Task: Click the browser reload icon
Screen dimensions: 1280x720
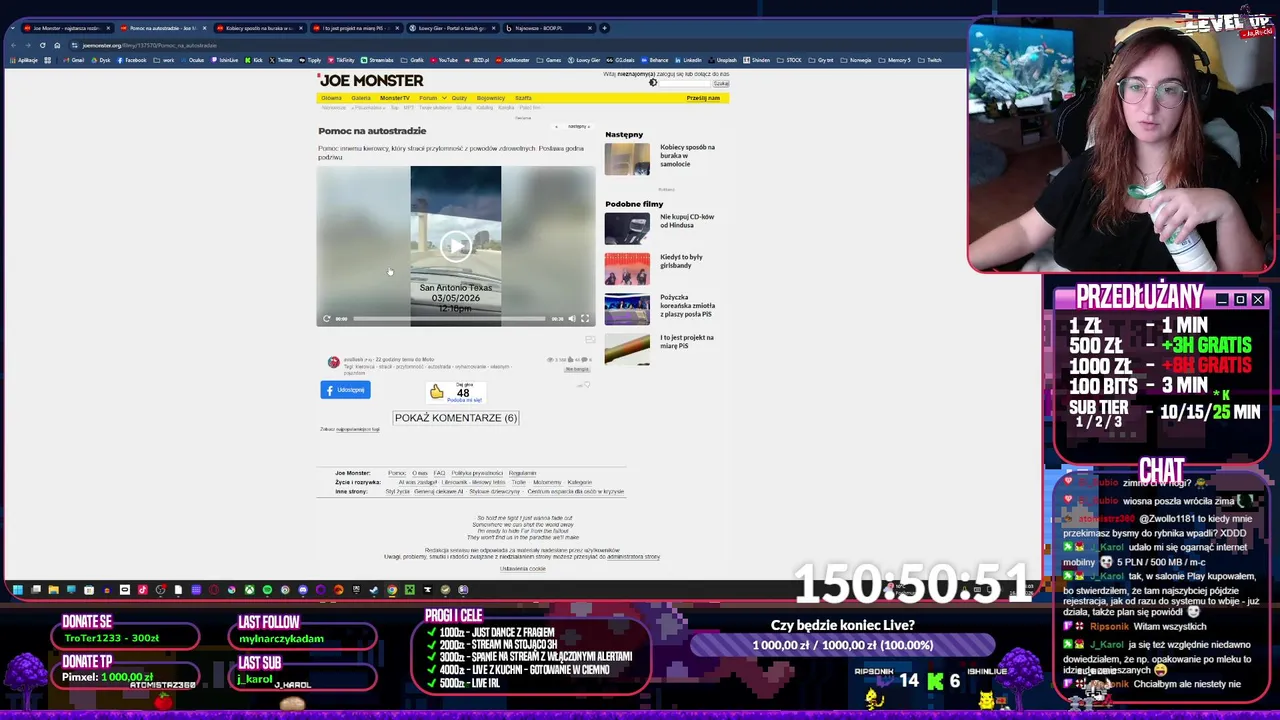Action: (42, 45)
